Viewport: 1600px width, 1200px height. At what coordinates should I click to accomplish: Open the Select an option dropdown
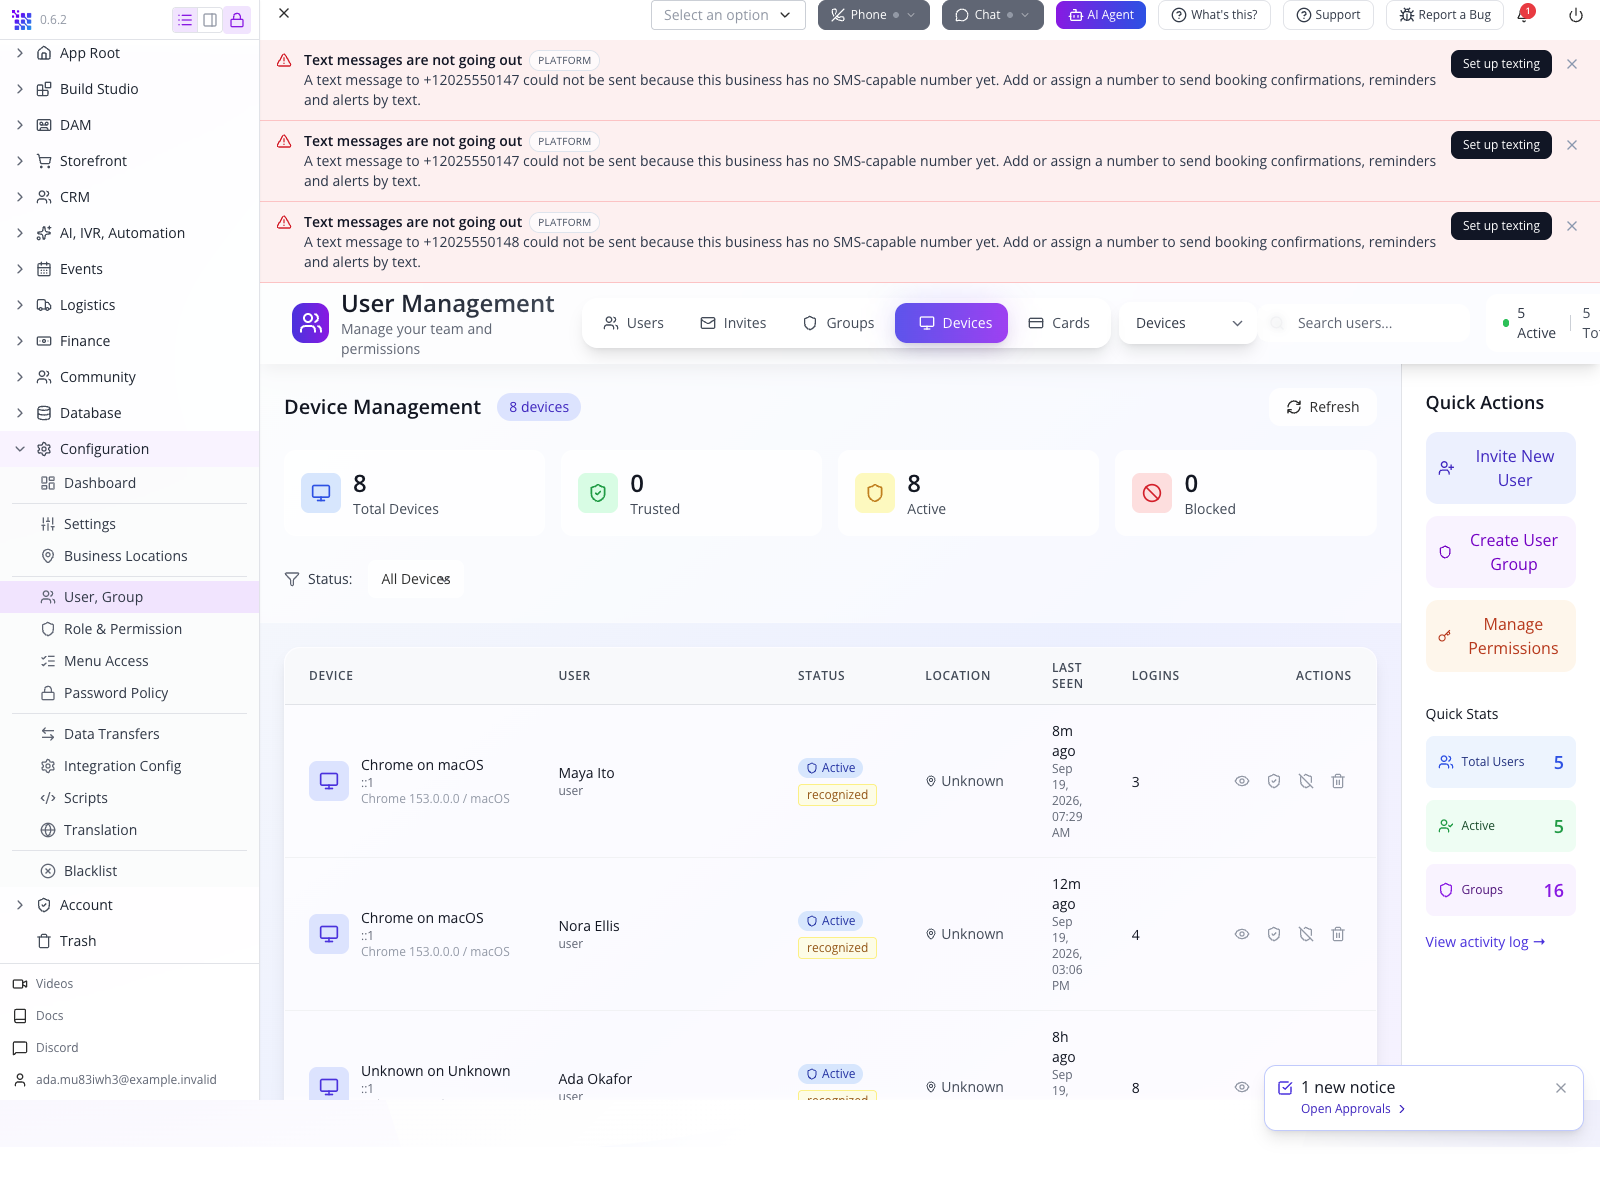tap(728, 15)
